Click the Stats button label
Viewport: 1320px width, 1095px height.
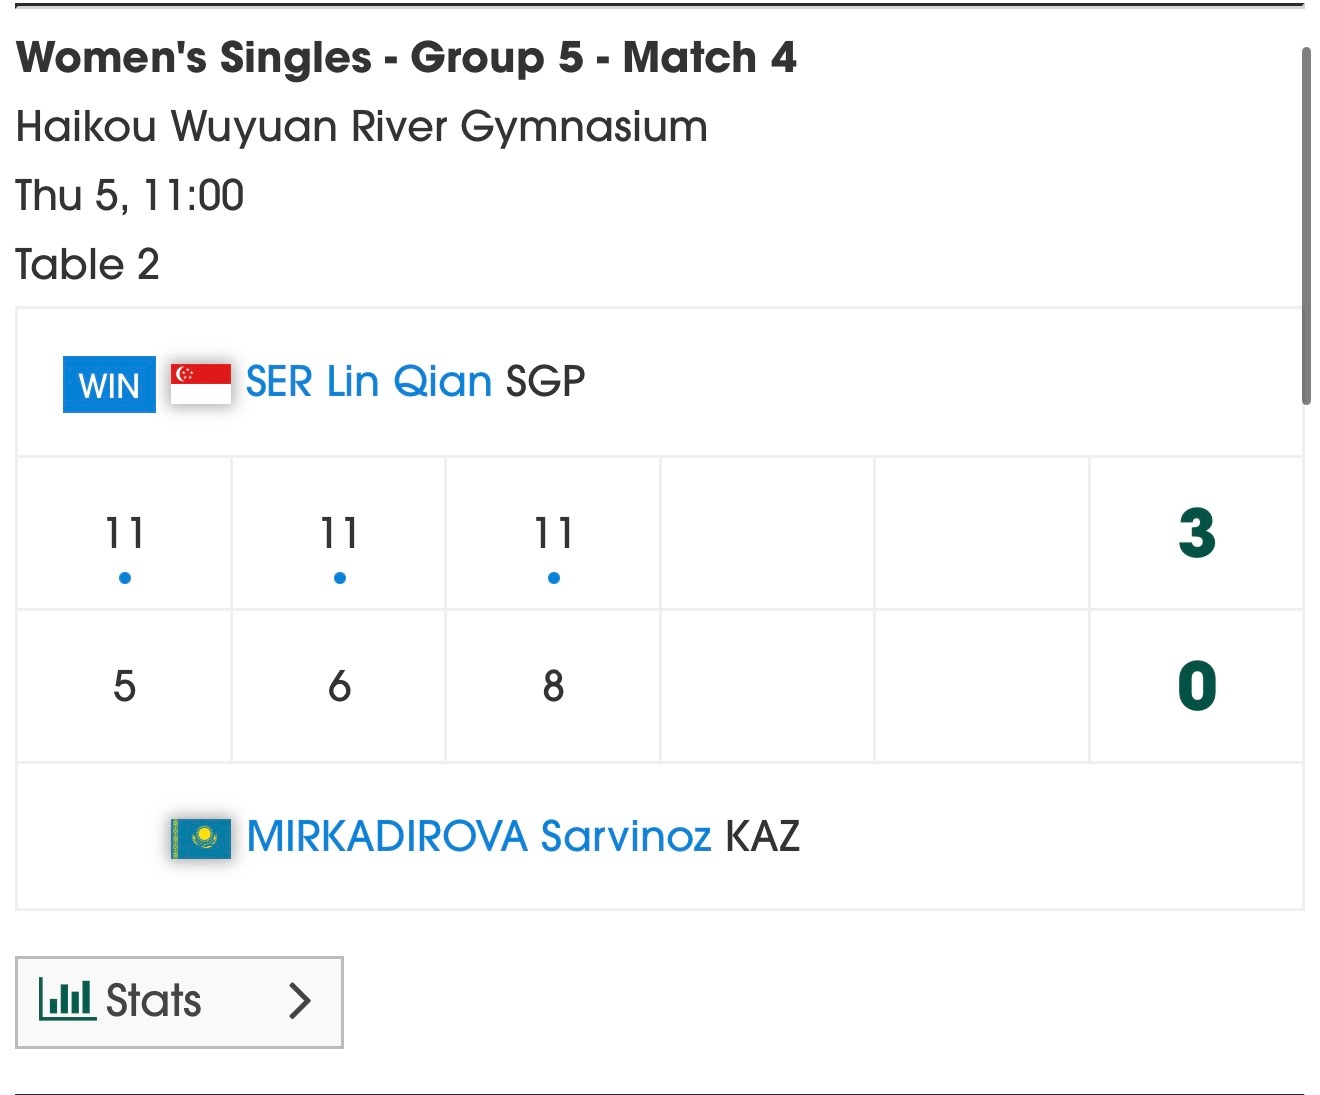tap(153, 1000)
